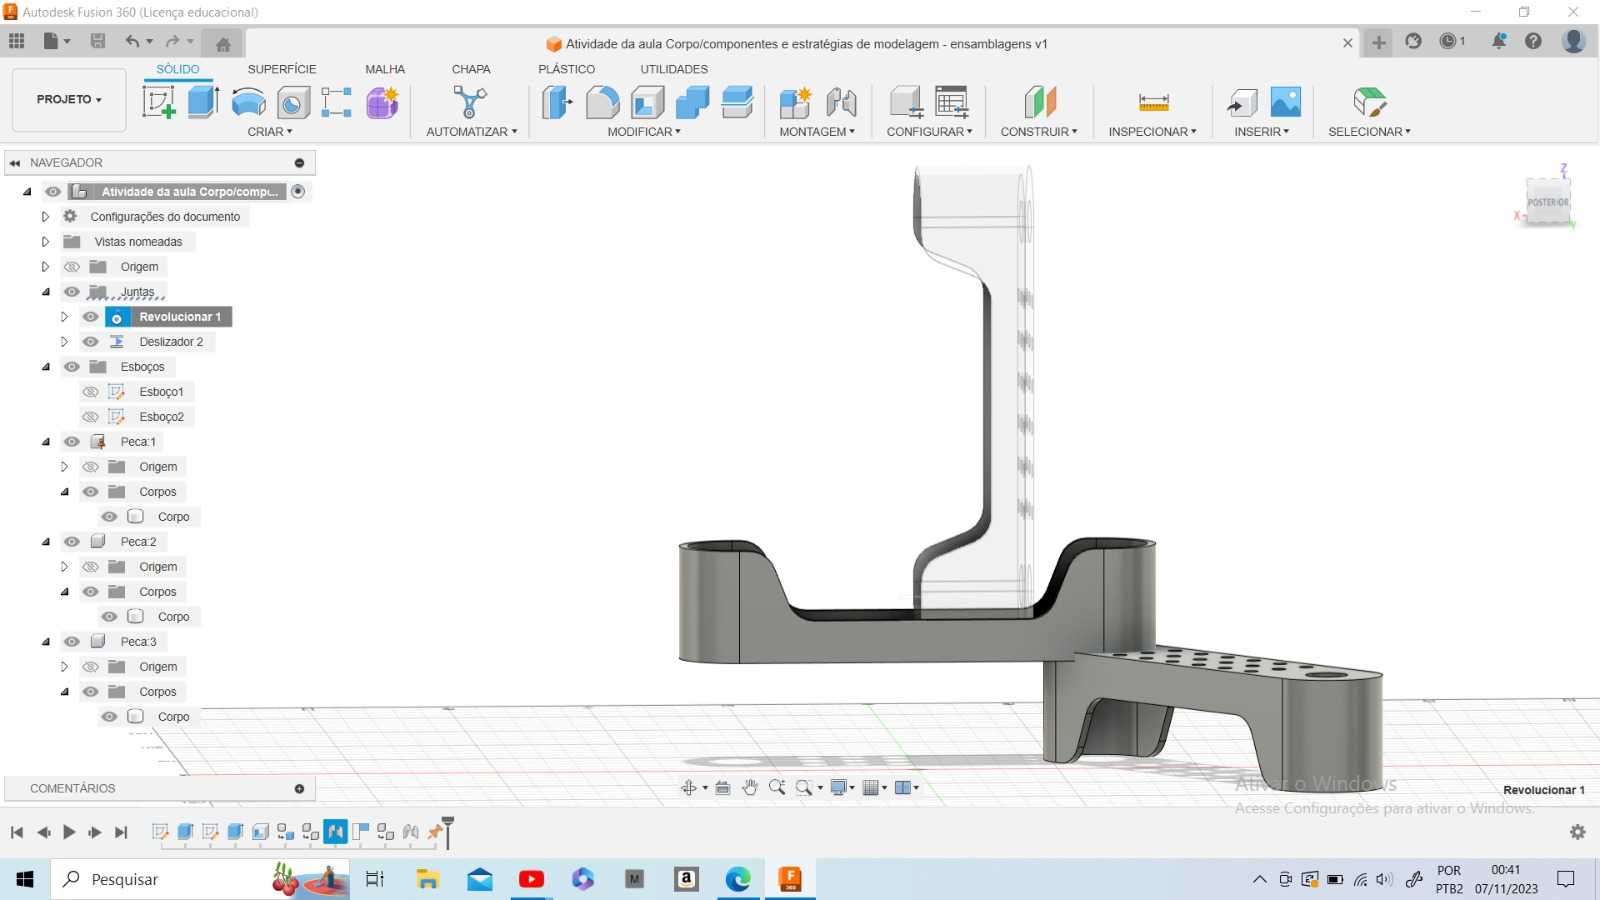Show Esboço2 sketch
1600x900 pixels.
tap(91, 417)
